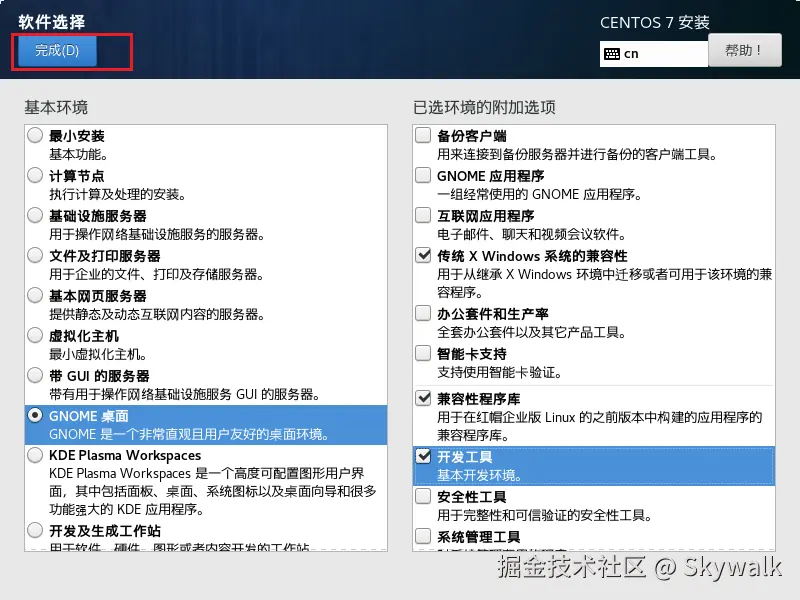Viewport: 800px width, 600px height.
Task: Click the text 电子邮件、聊天和视频会议软件。
Action: (532, 235)
